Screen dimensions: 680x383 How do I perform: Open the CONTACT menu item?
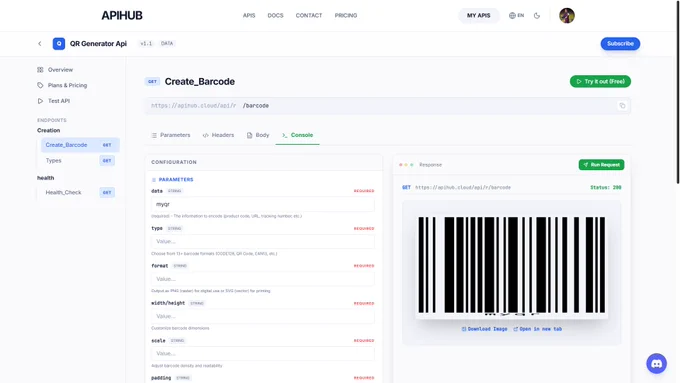309,16
